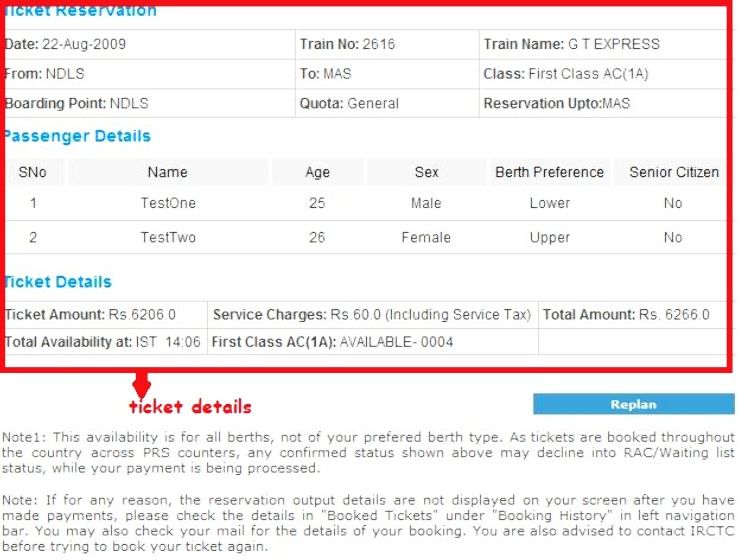This screenshot has width=738, height=560.
Task: Click the Replan button
Action: pyautogui.click(x=632, y=404)
